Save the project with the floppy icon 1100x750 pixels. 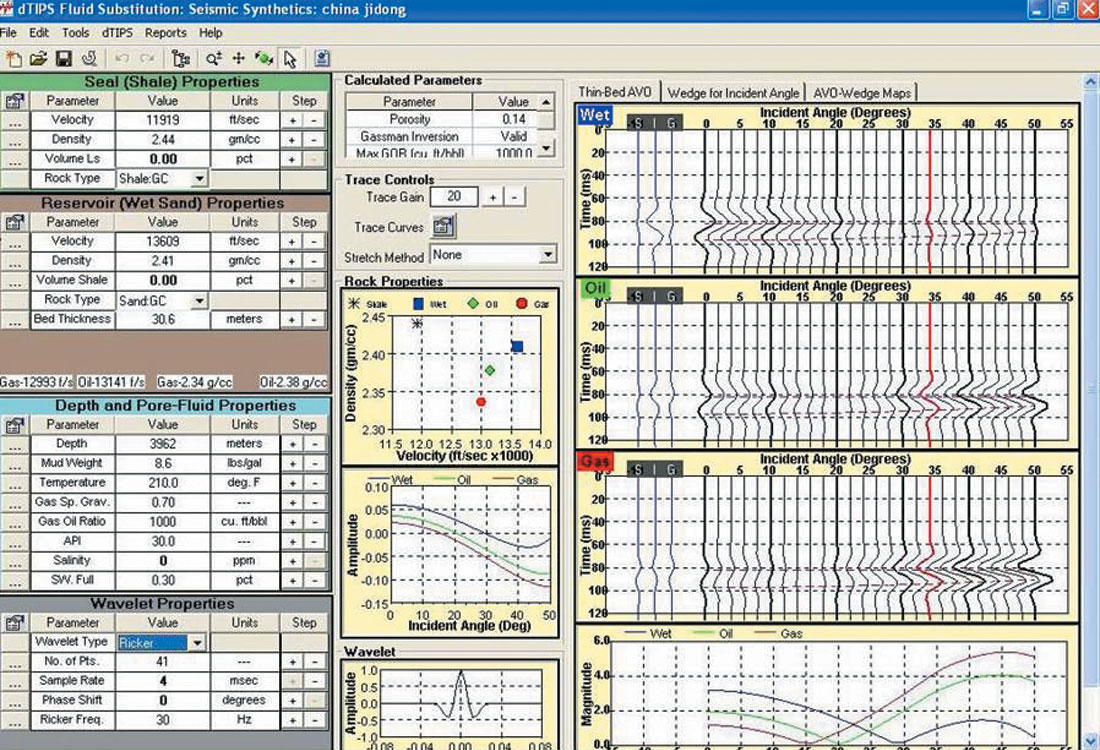[x=63, y=59]
